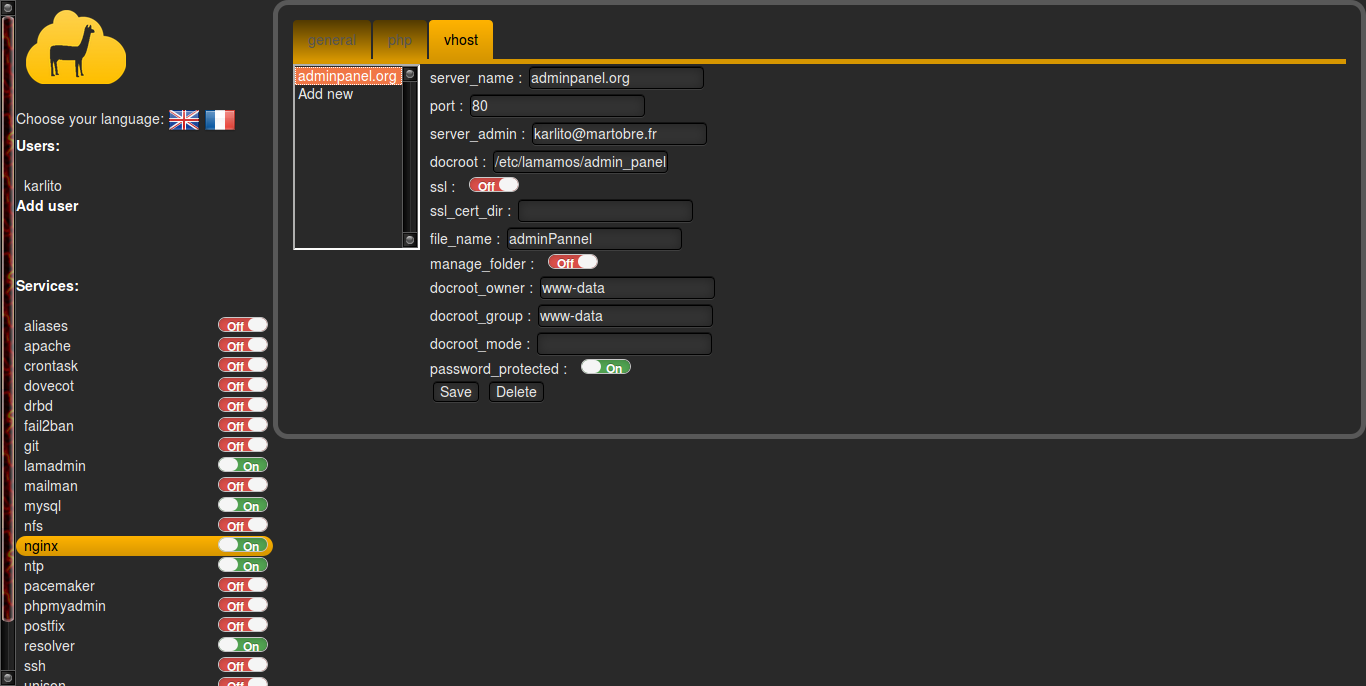Image resolution: width=1366 pixels, height=686 pixels.
Task: Select the karlito user
Action: 43,186
